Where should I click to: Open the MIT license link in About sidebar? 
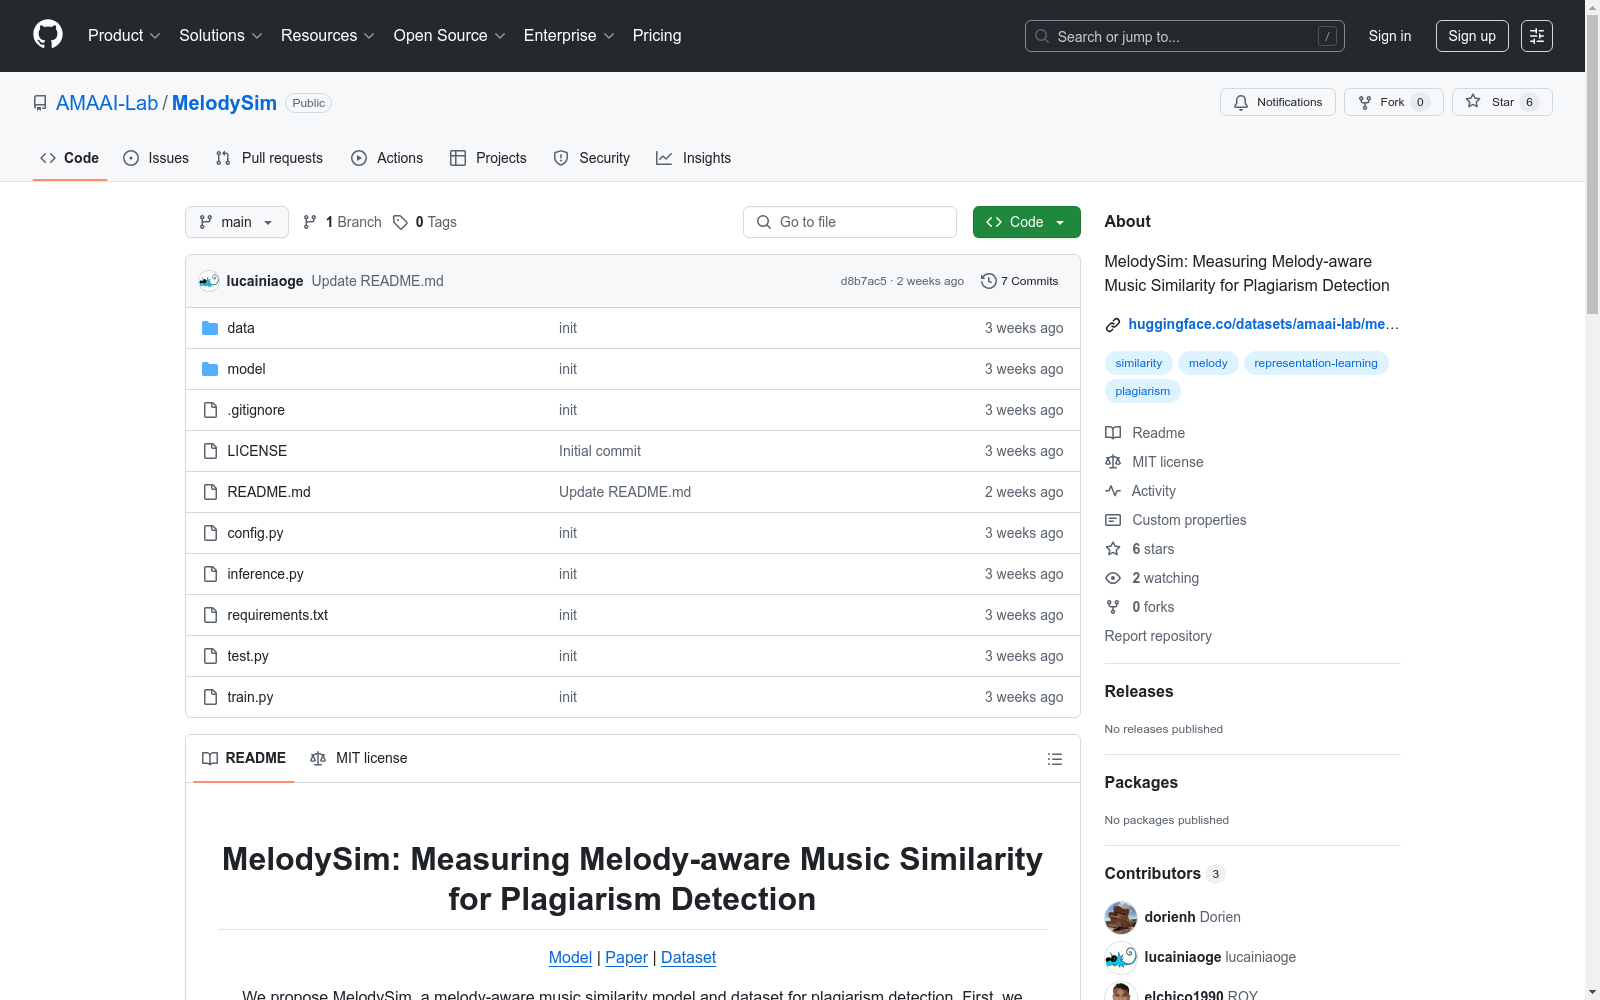pos(1154,462)
